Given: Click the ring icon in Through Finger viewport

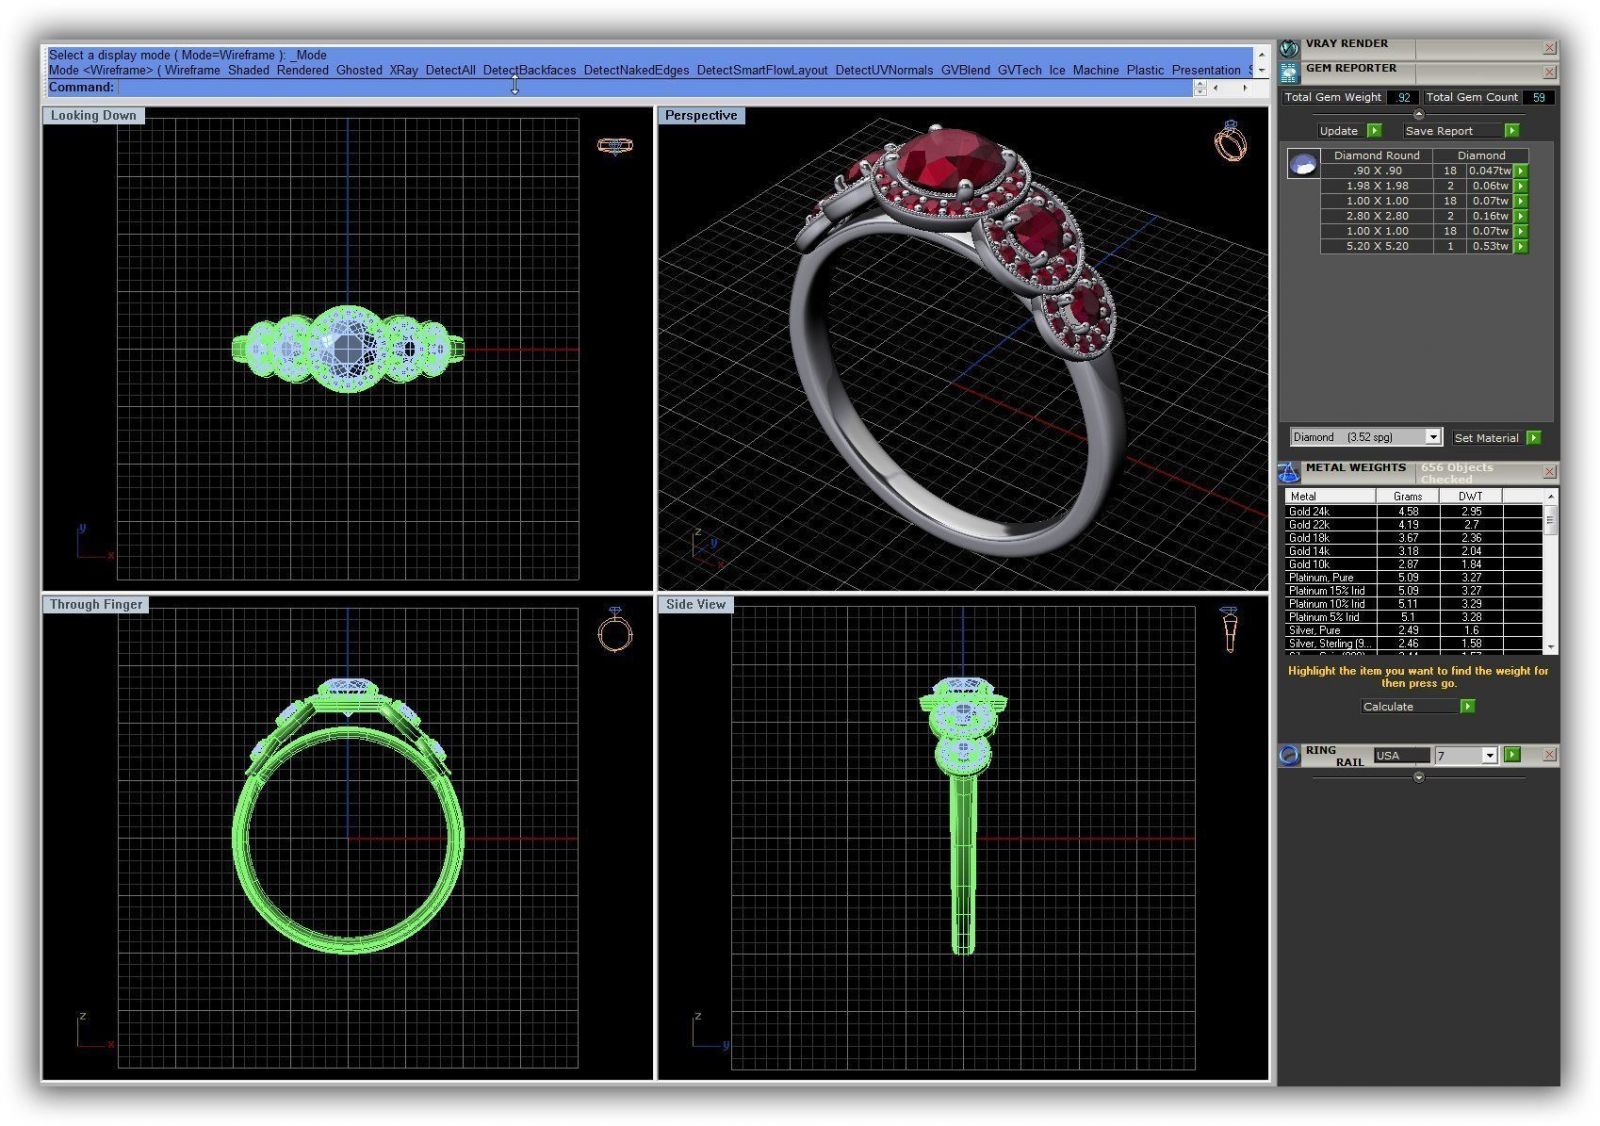Looking at the screenshot, I should (x=615, y=630).
